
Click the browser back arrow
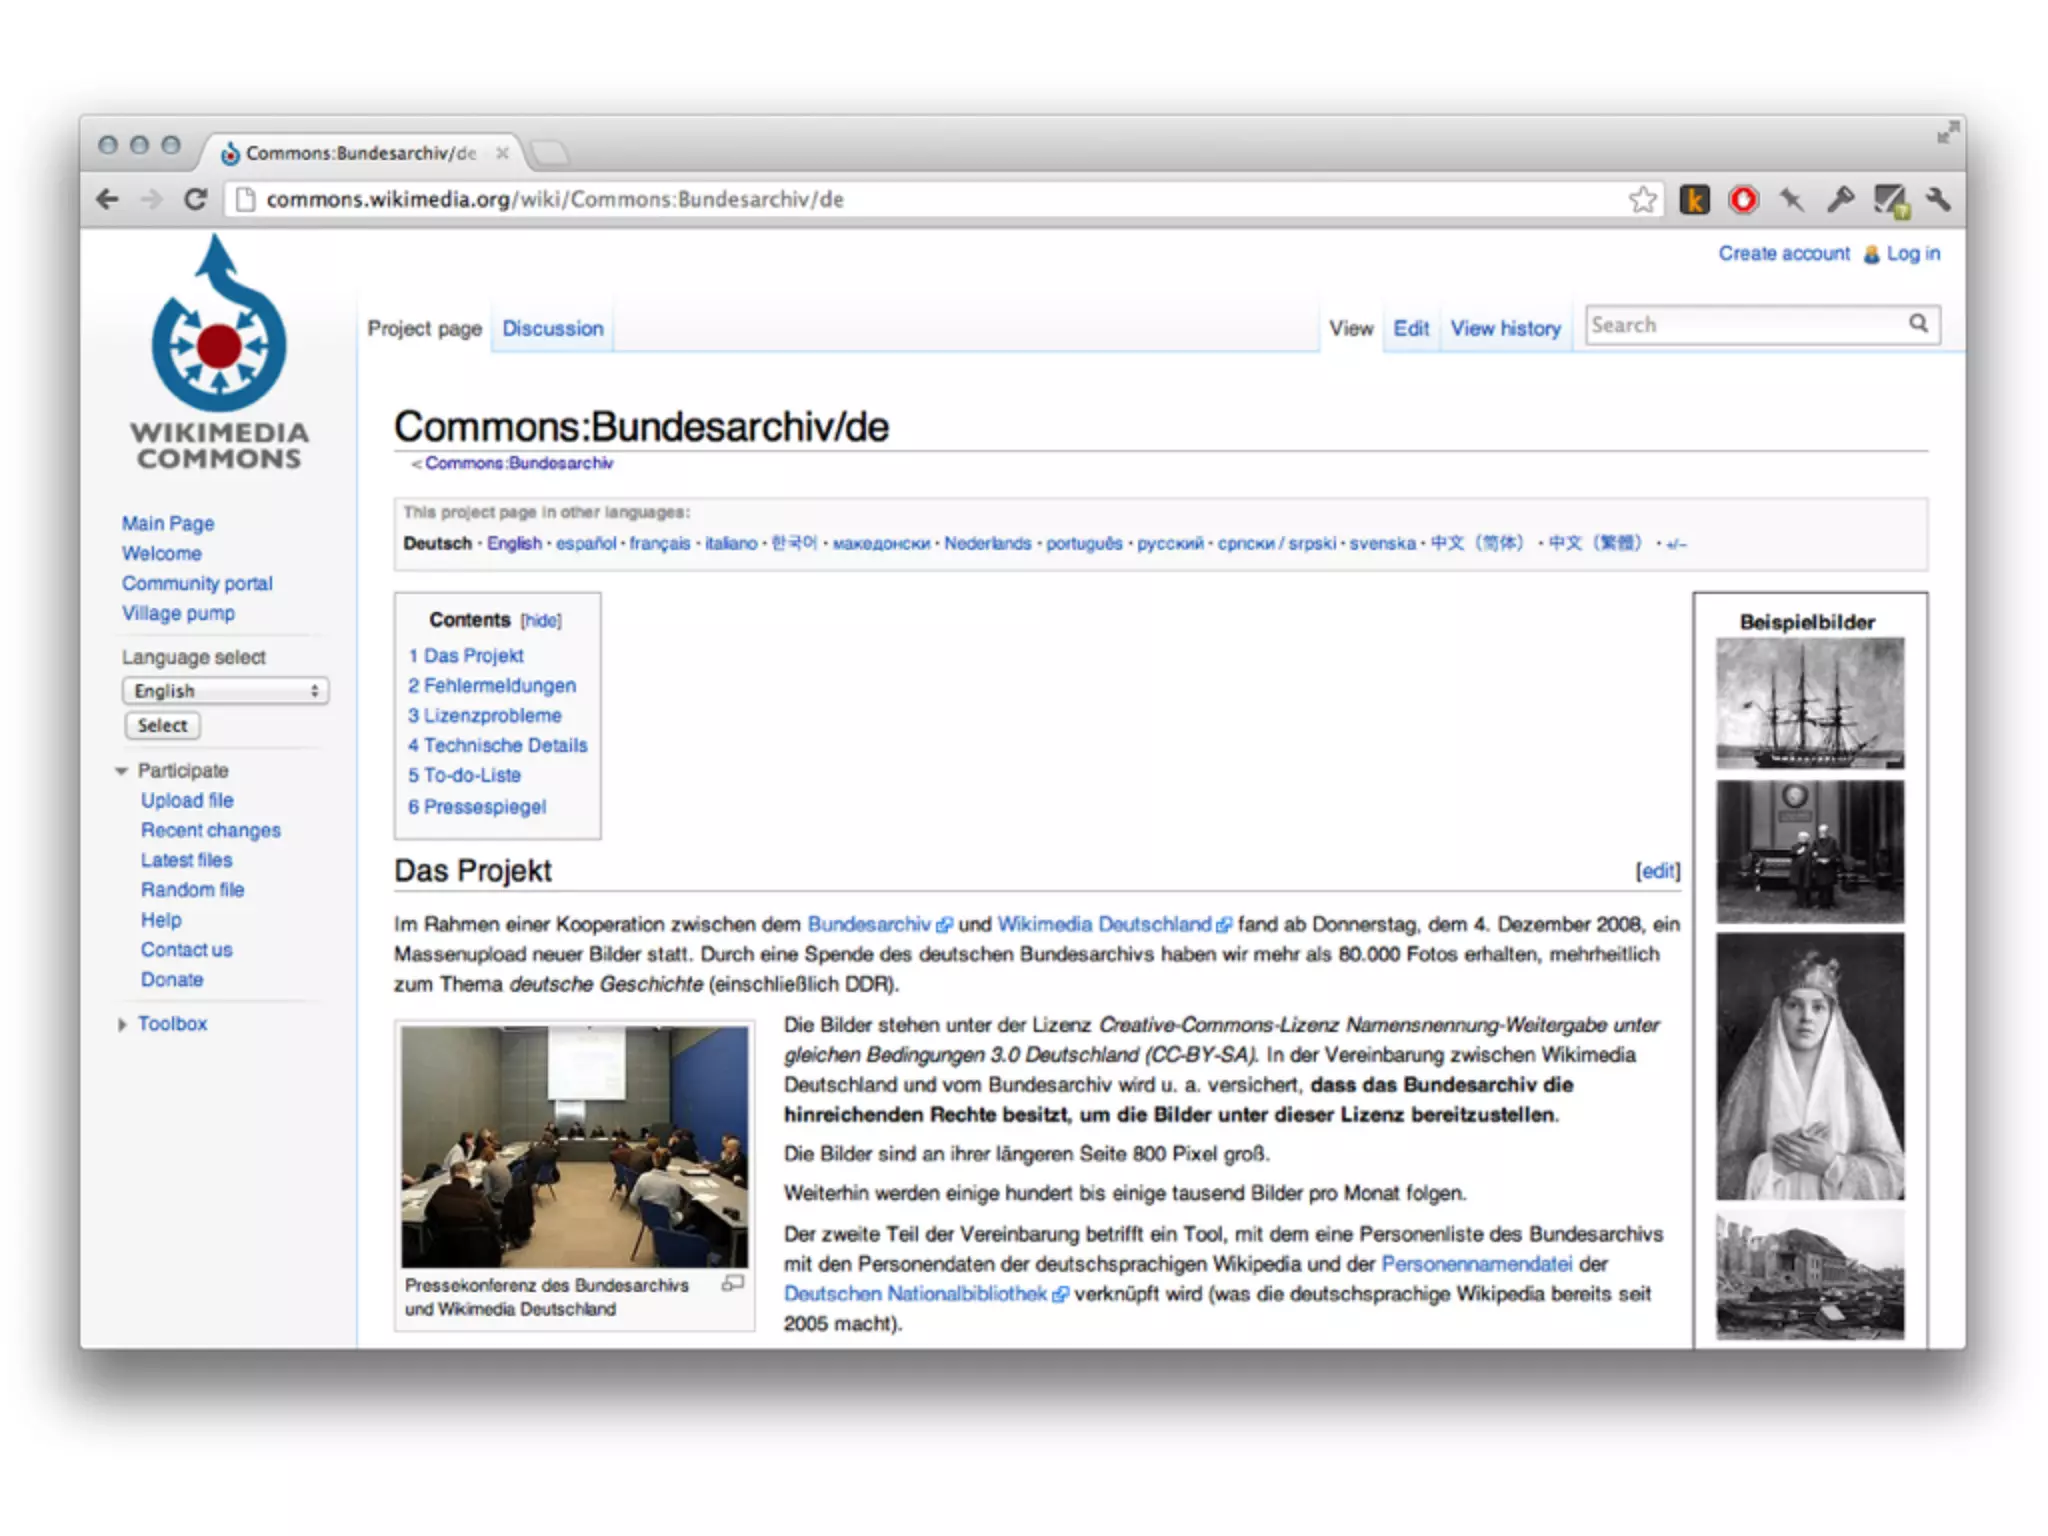point(108,199)
